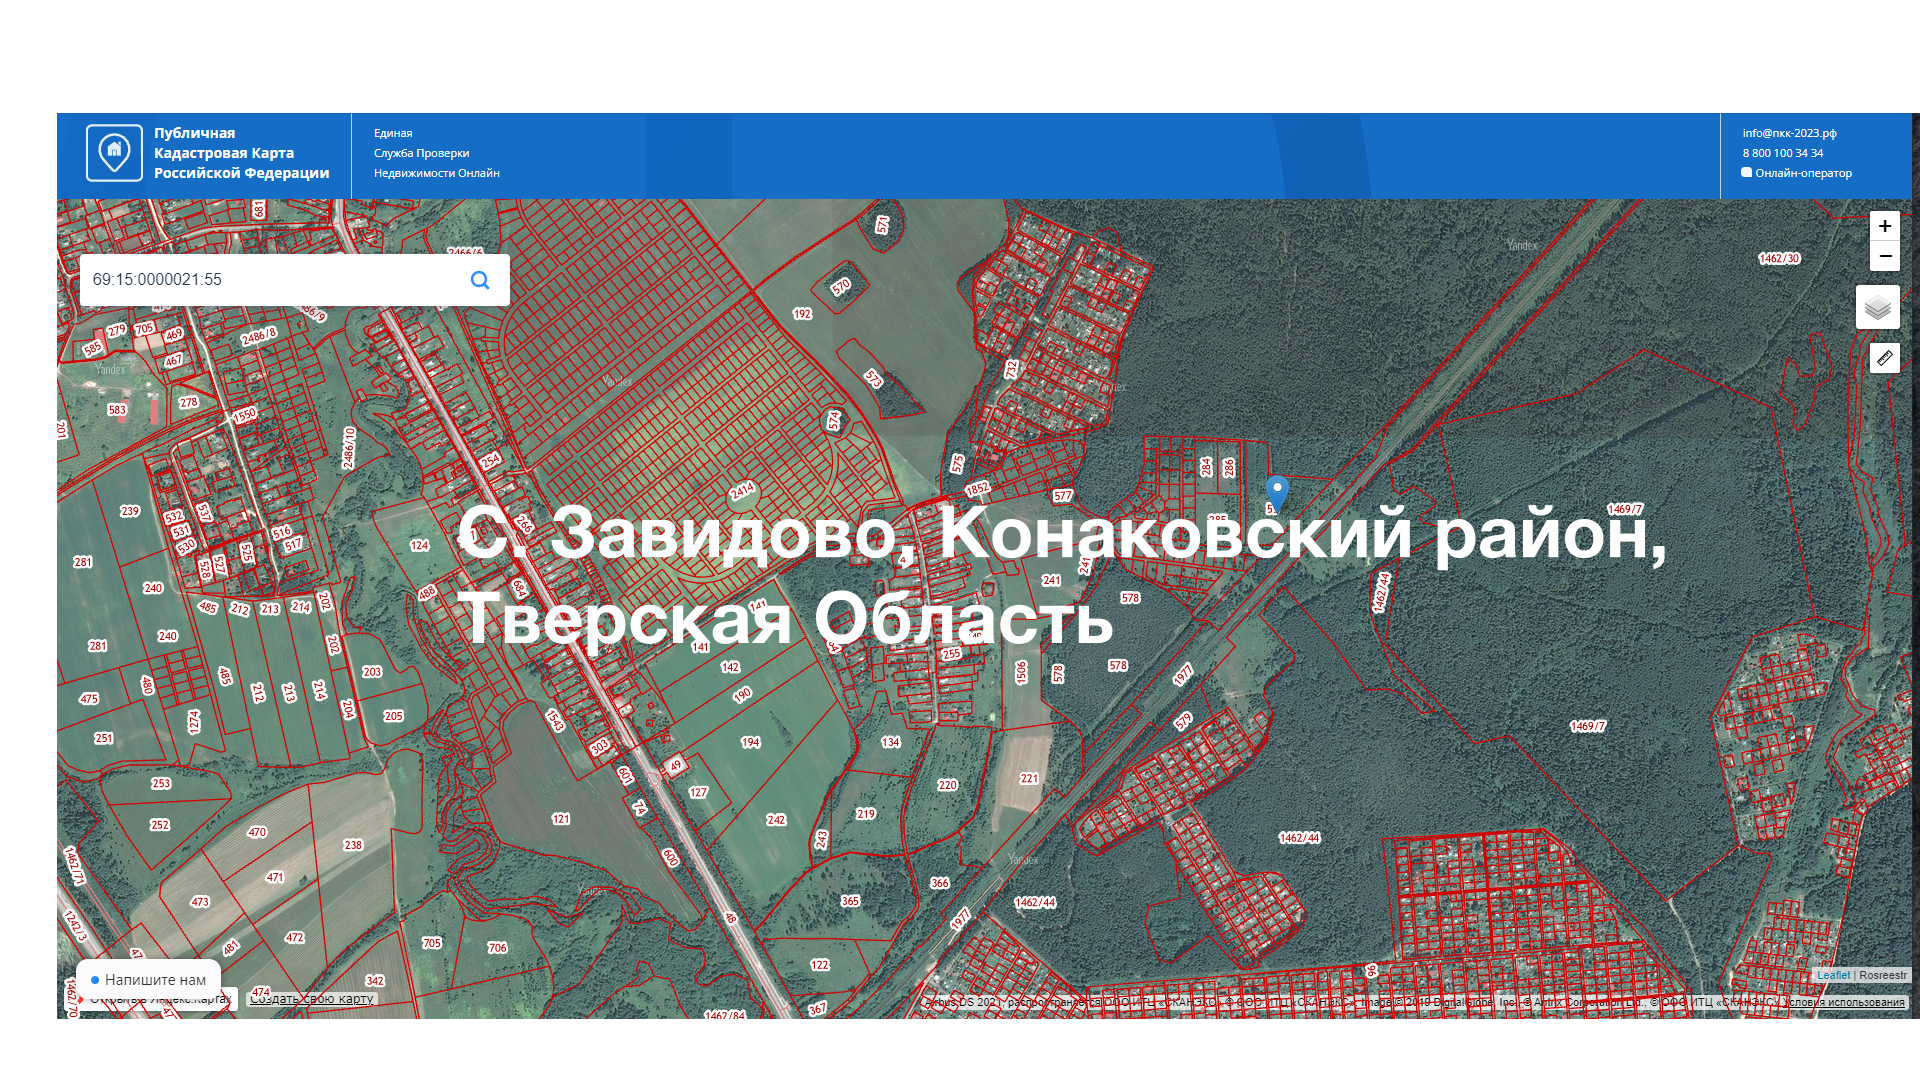Click the 8 800 100 34 34 phone number

click(x=1782, y=153)
